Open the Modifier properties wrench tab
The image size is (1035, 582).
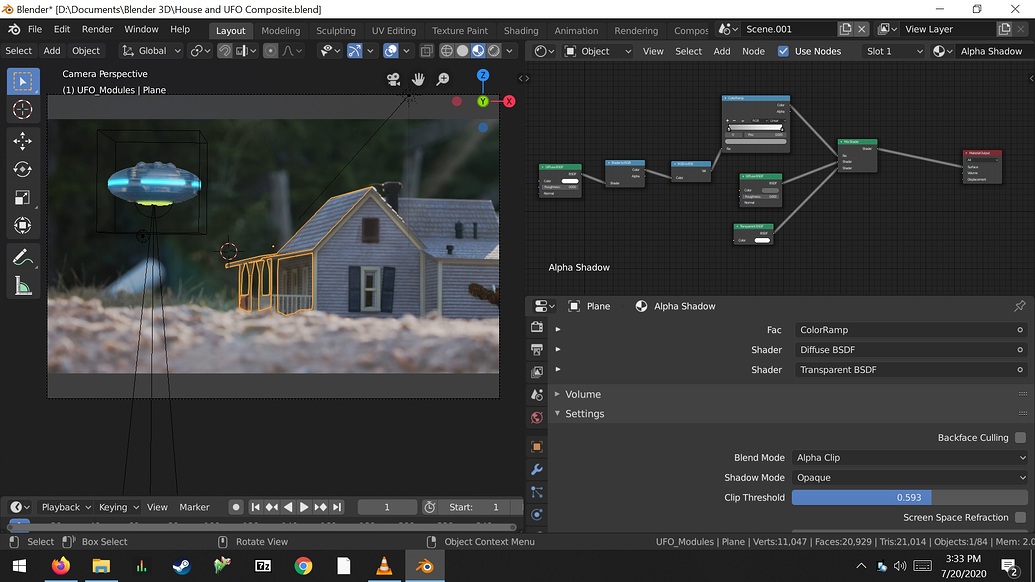[x=537, y=469]
